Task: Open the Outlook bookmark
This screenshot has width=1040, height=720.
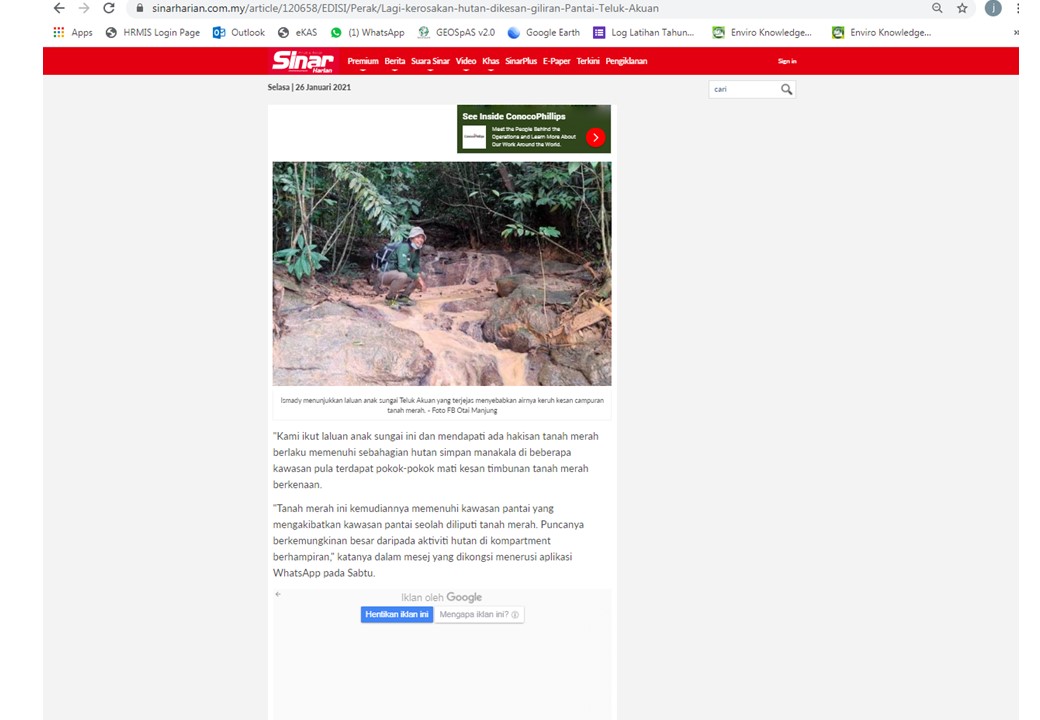Action: tap(239, 32)
